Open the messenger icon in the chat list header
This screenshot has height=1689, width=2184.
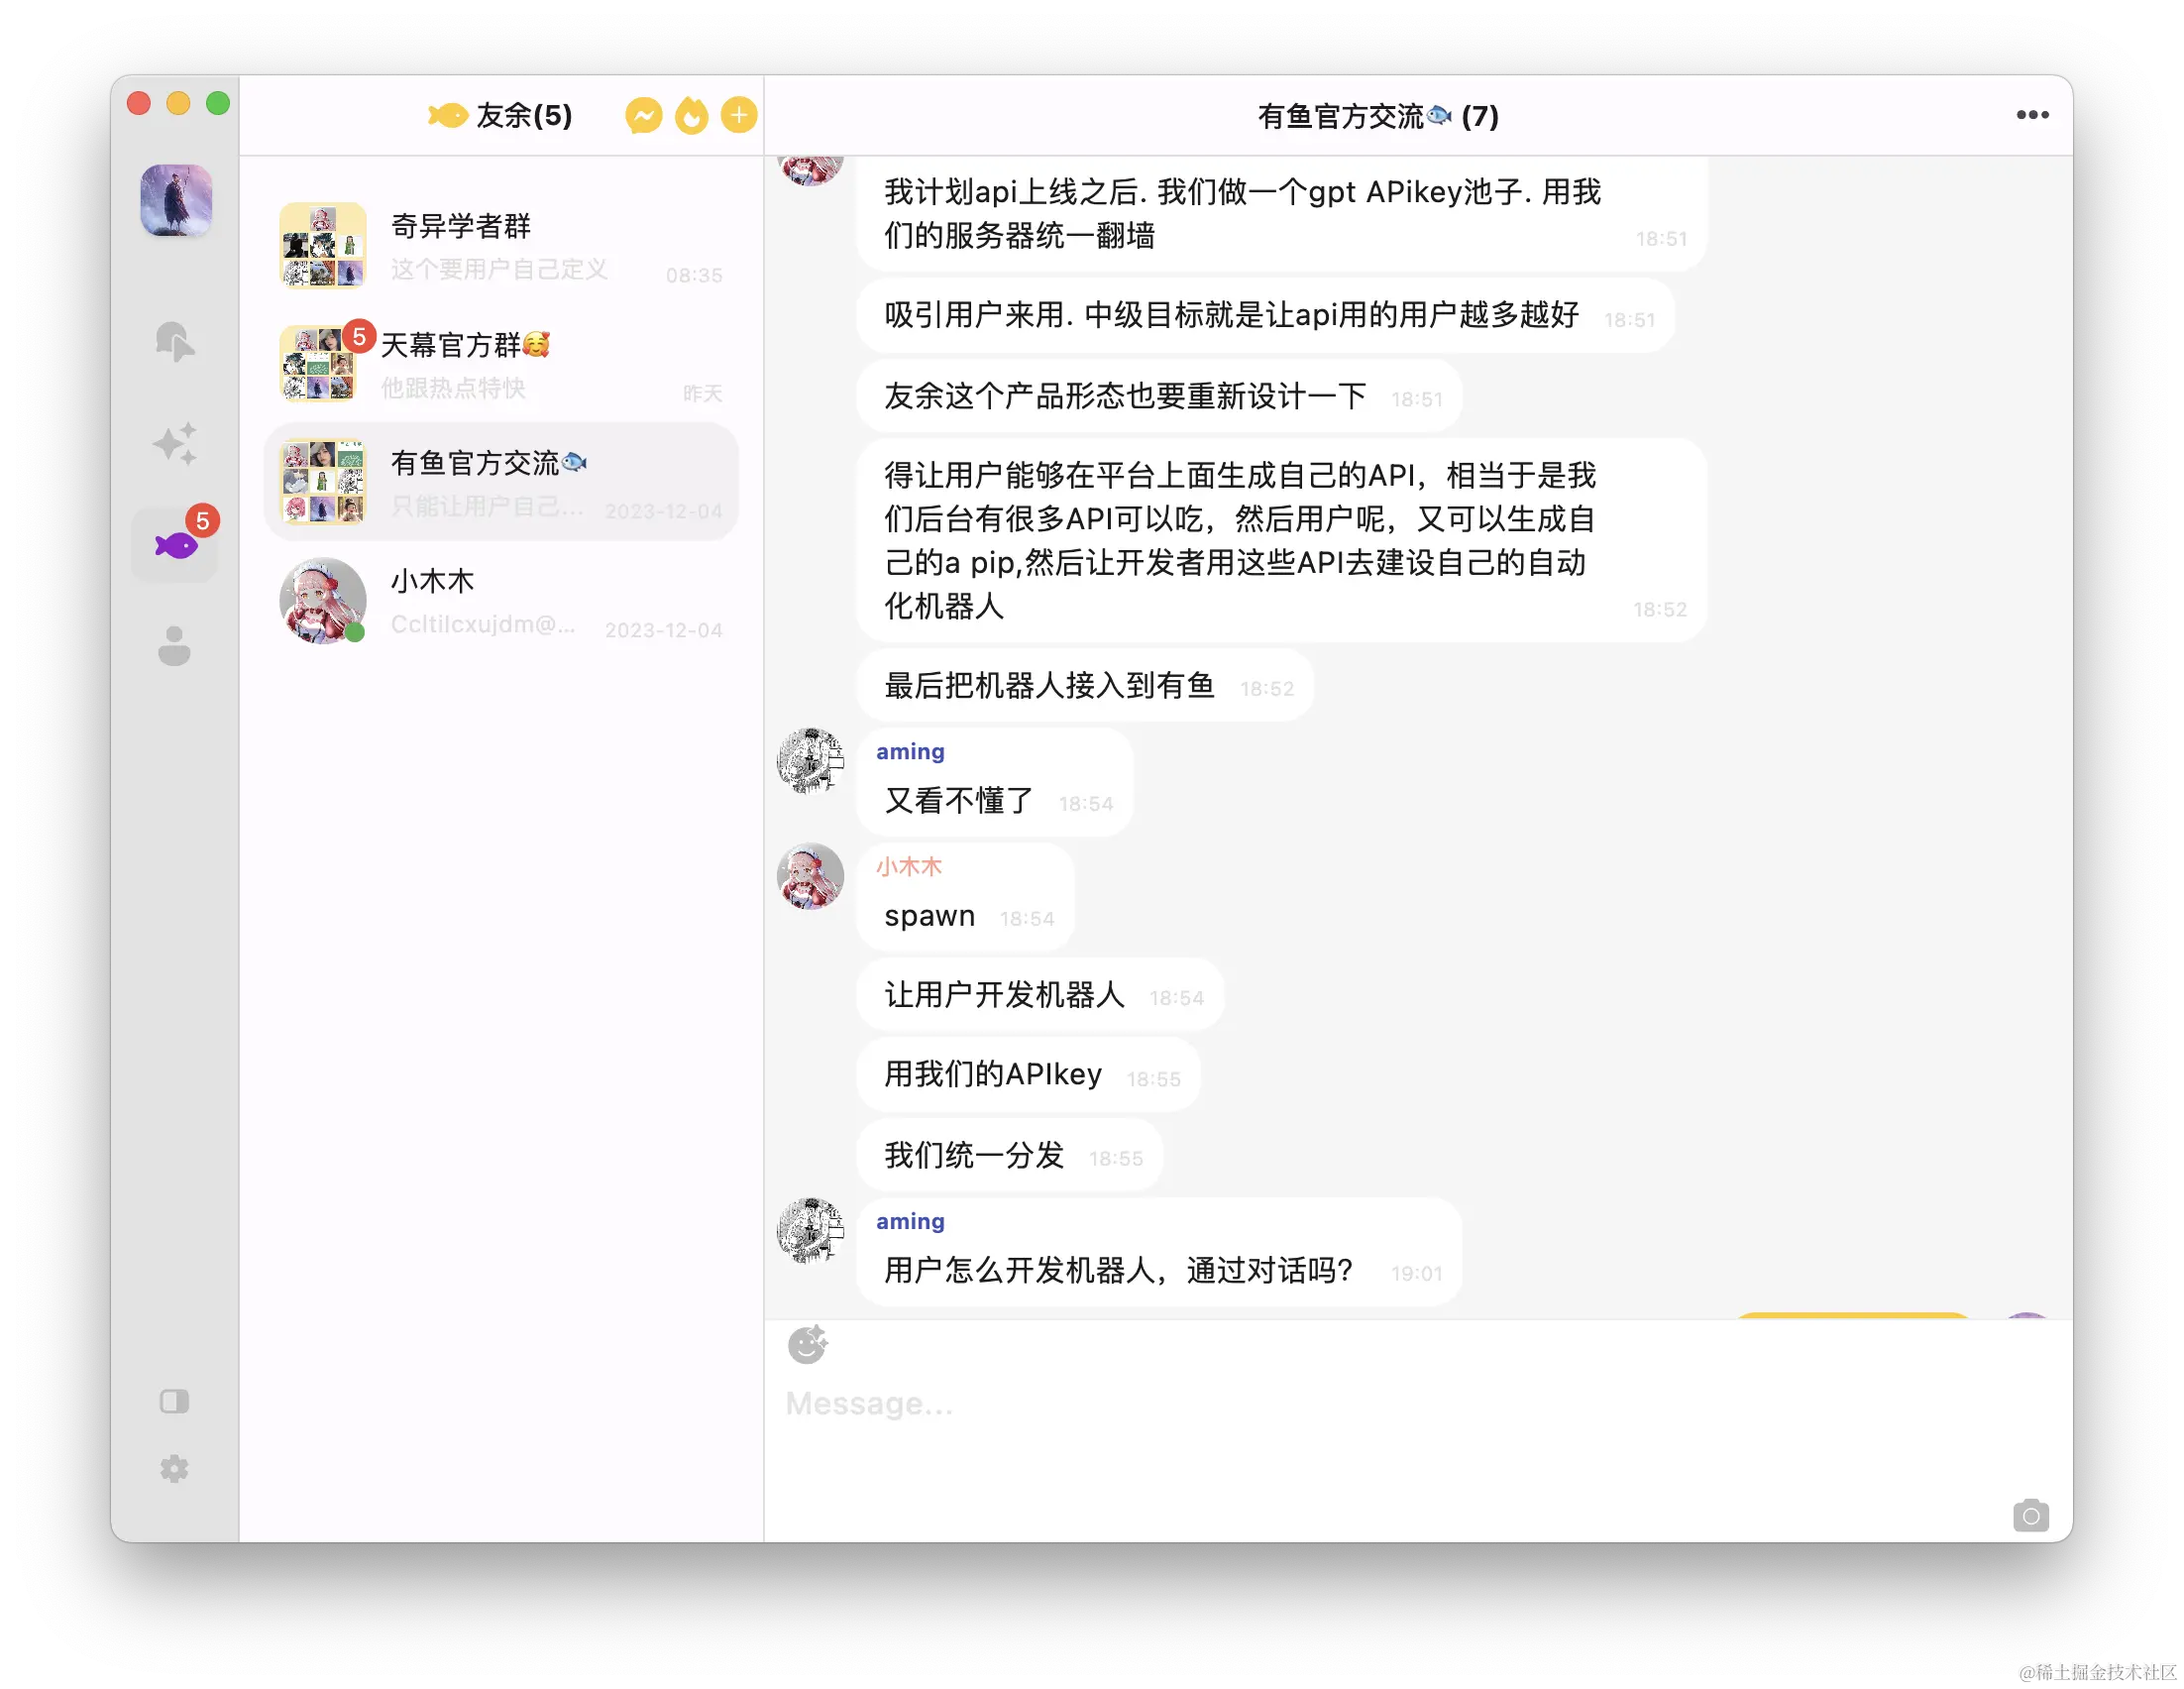[x=644, y=116]
